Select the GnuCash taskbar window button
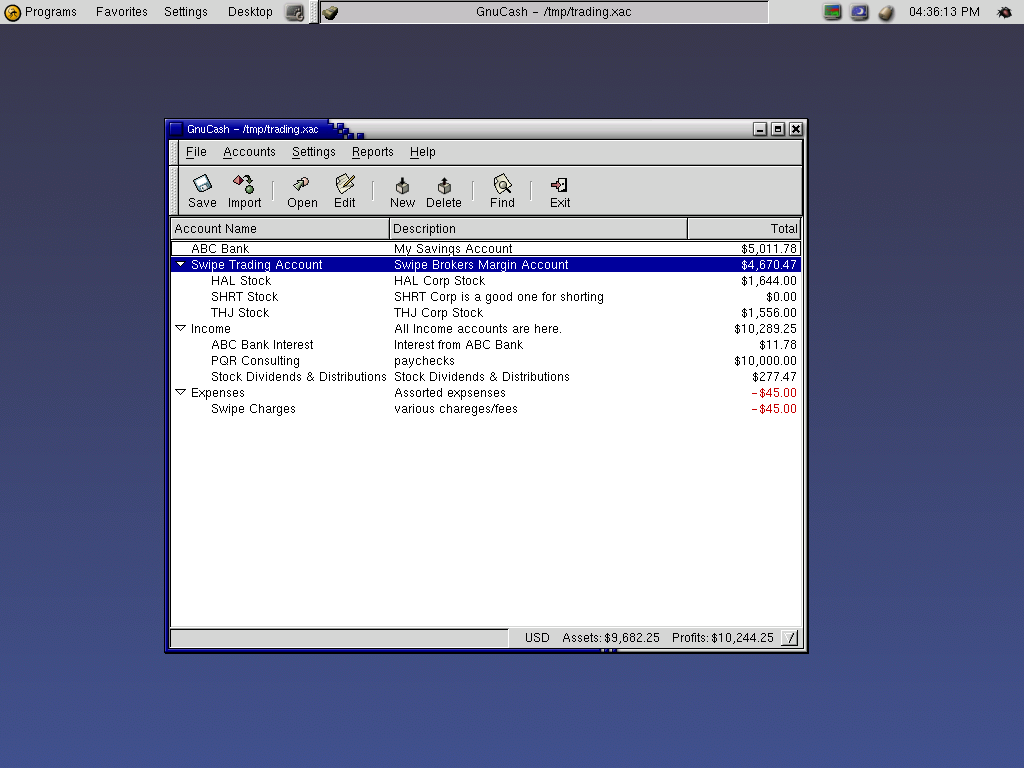This screenshot has height=768, width=1024. coord(544,12)
